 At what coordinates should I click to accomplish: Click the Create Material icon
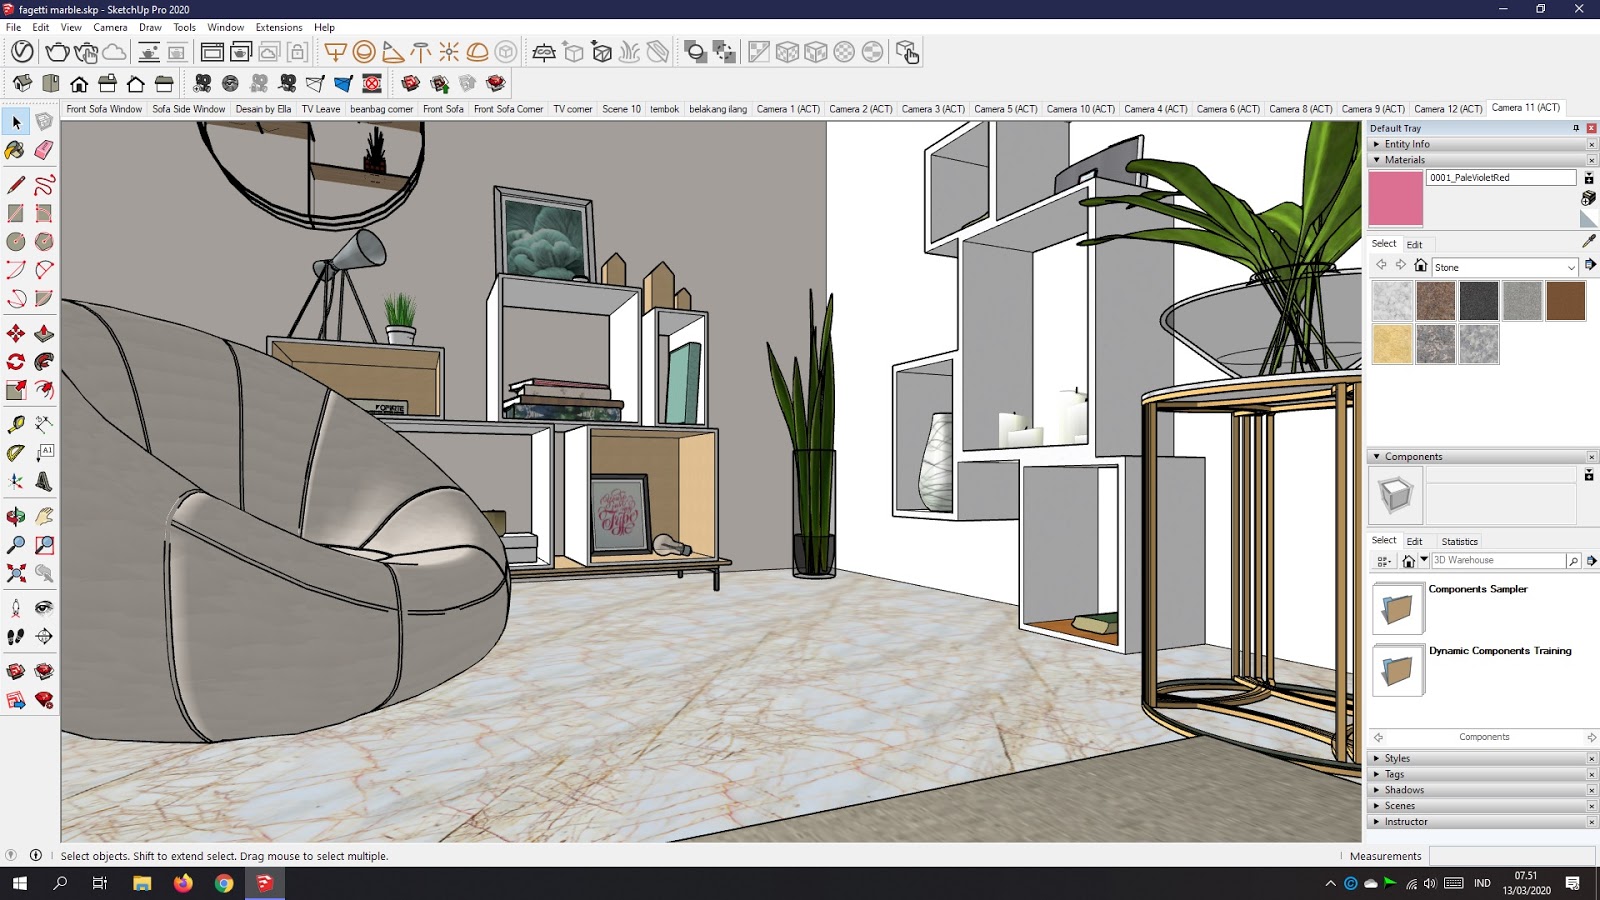coord(1588,198)
